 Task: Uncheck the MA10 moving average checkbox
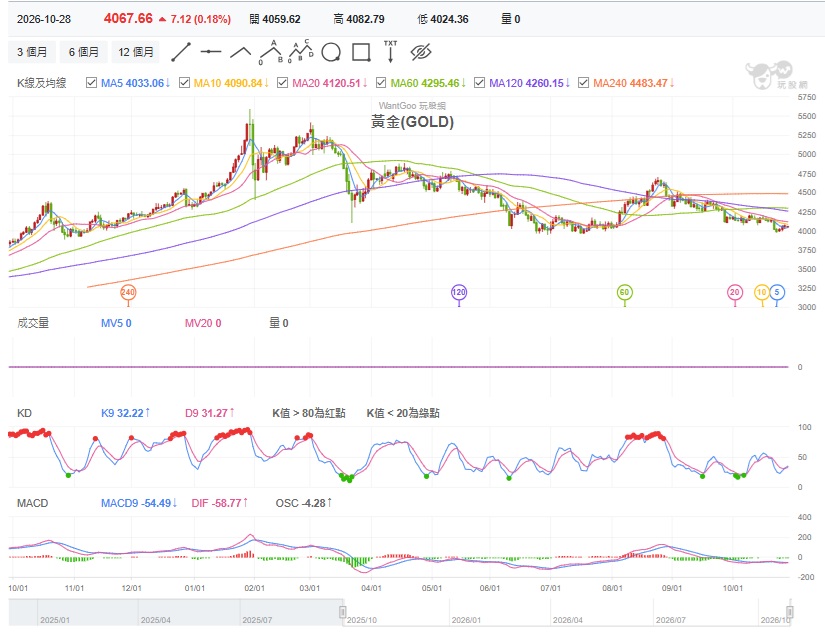point(184,83)
